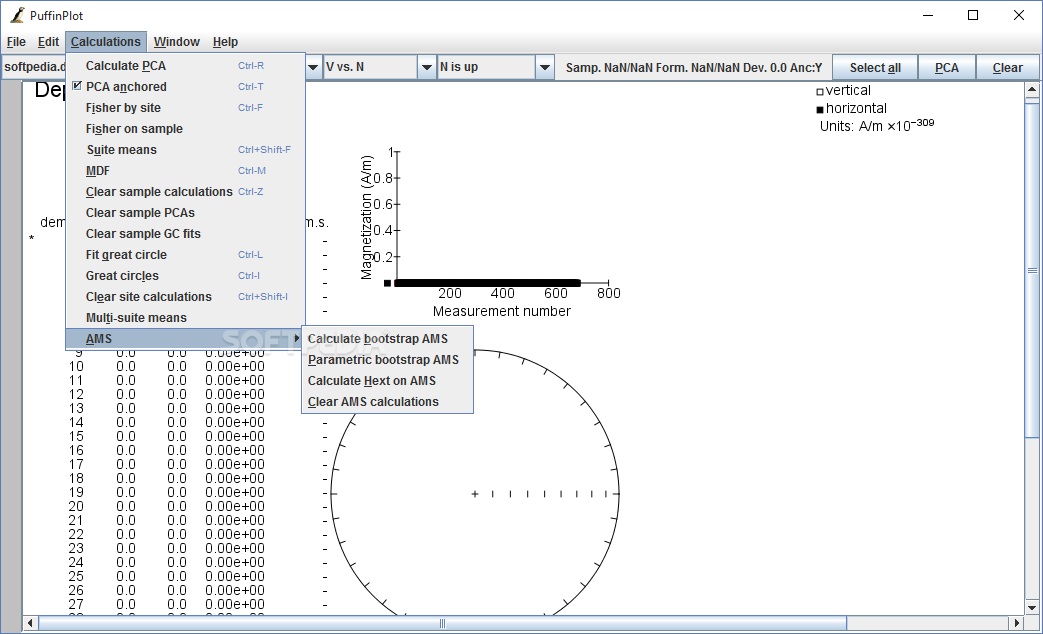Click row 15 in data table
This screenshot has width=1043, height=634.
pos(166,436)
